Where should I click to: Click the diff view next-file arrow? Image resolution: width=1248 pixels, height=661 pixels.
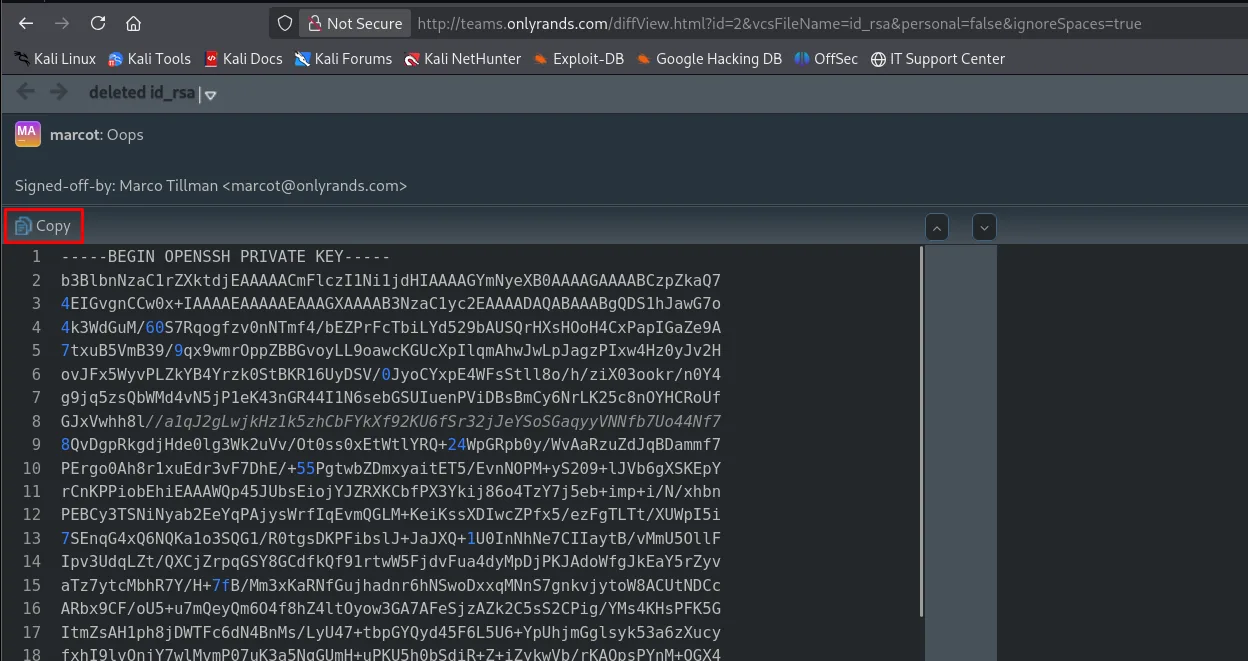(59, 93)
